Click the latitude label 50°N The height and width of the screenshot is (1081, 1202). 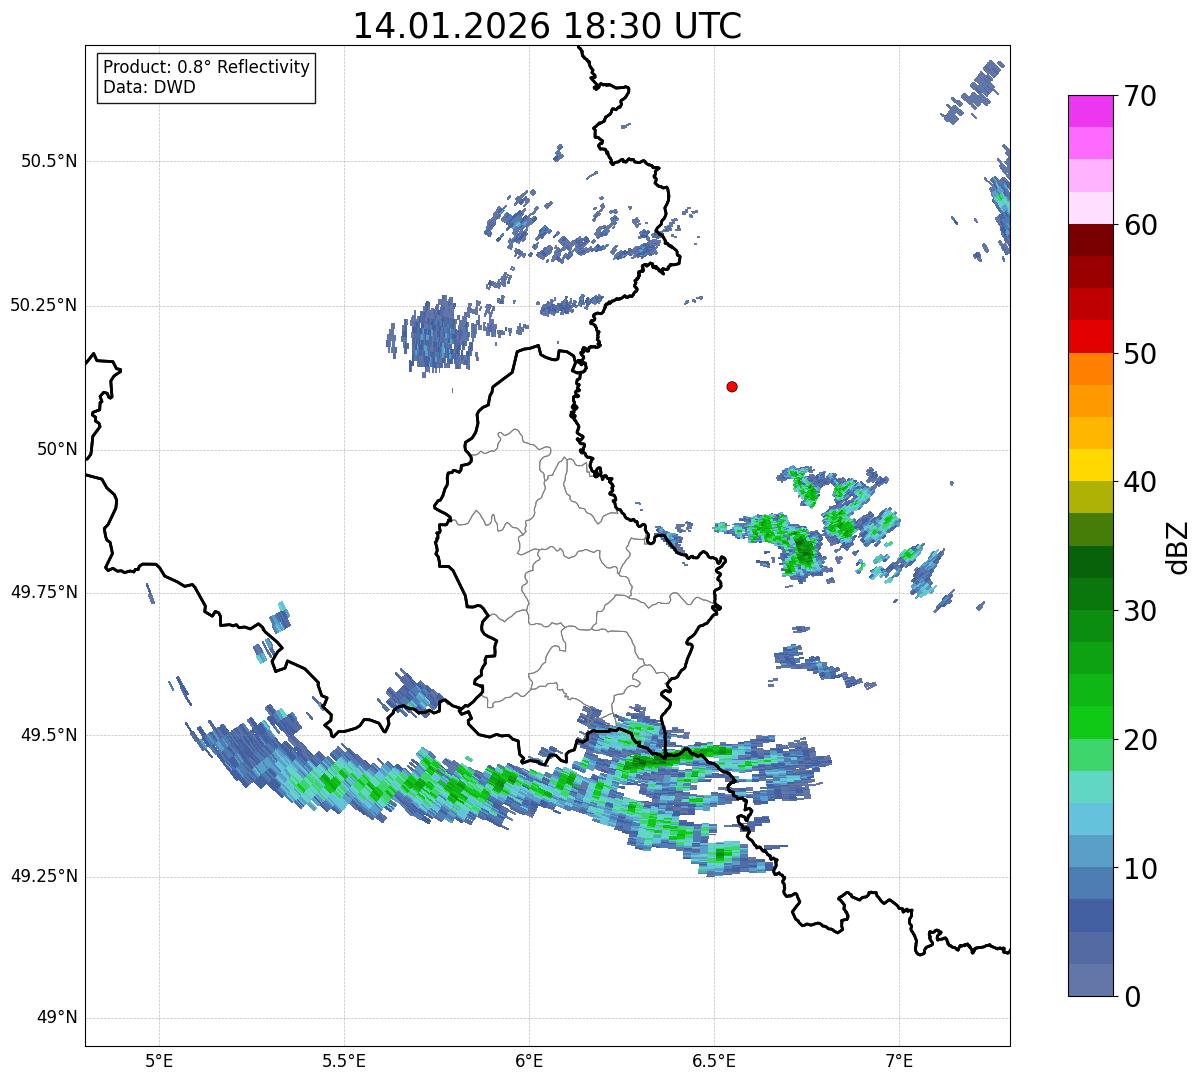(x=57, y=450)
